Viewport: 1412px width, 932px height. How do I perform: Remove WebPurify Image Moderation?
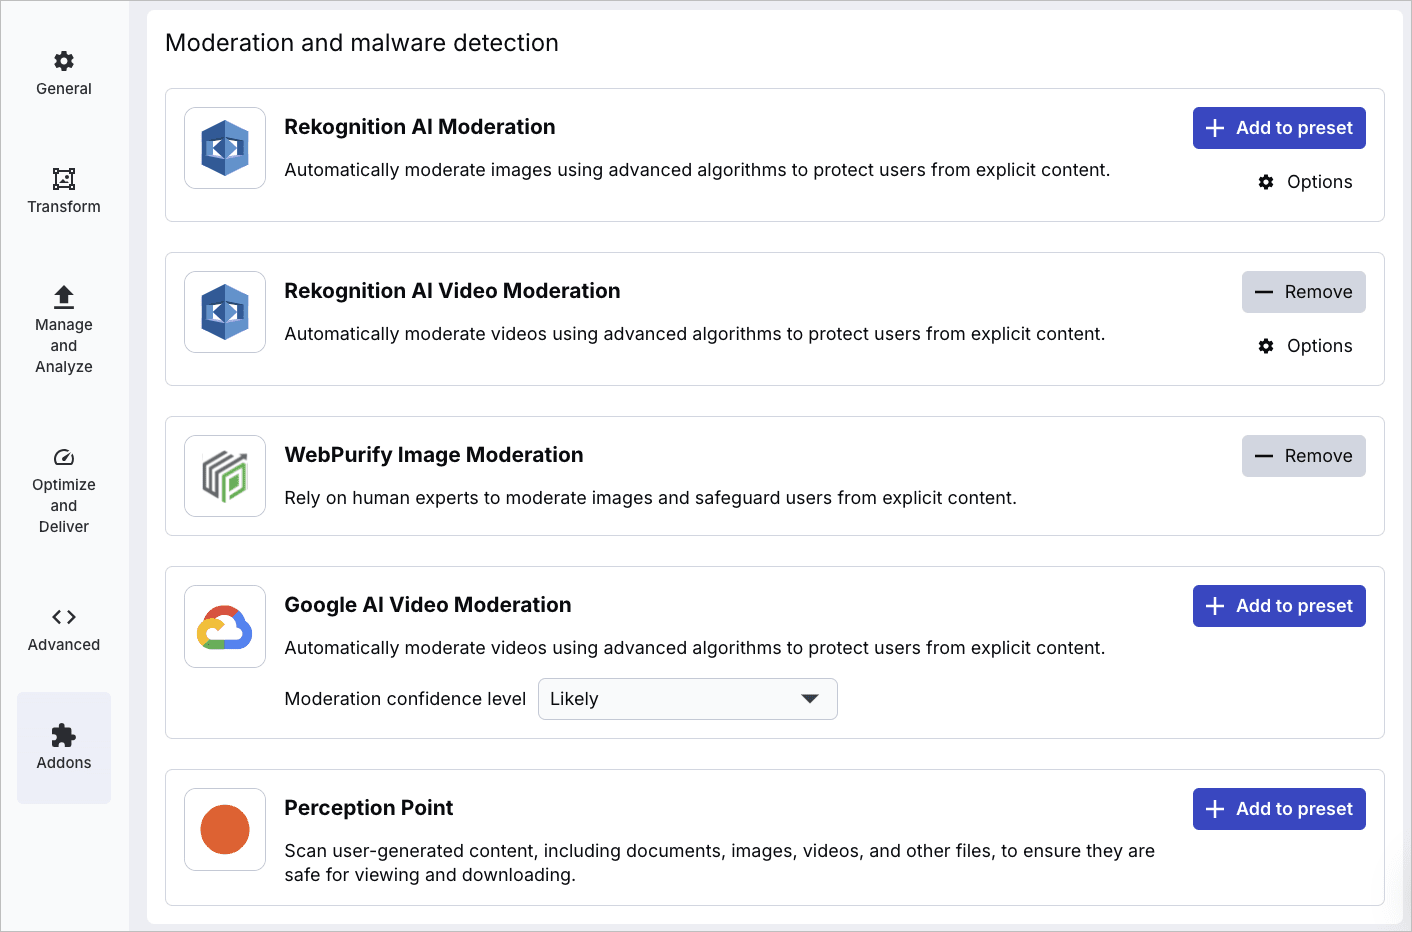(x=1303, y=456)
